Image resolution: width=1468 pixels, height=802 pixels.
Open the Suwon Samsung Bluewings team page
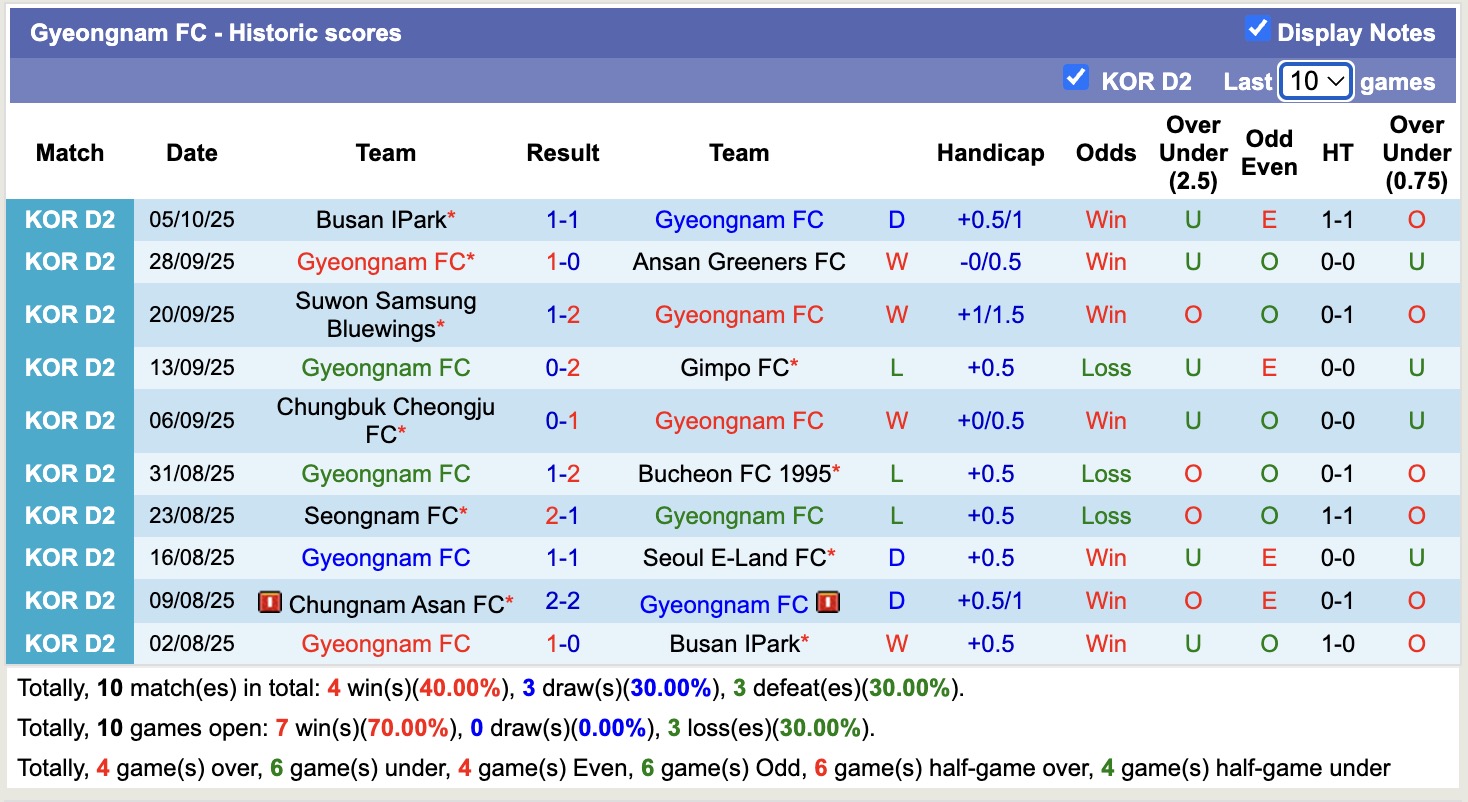(386, 314)
